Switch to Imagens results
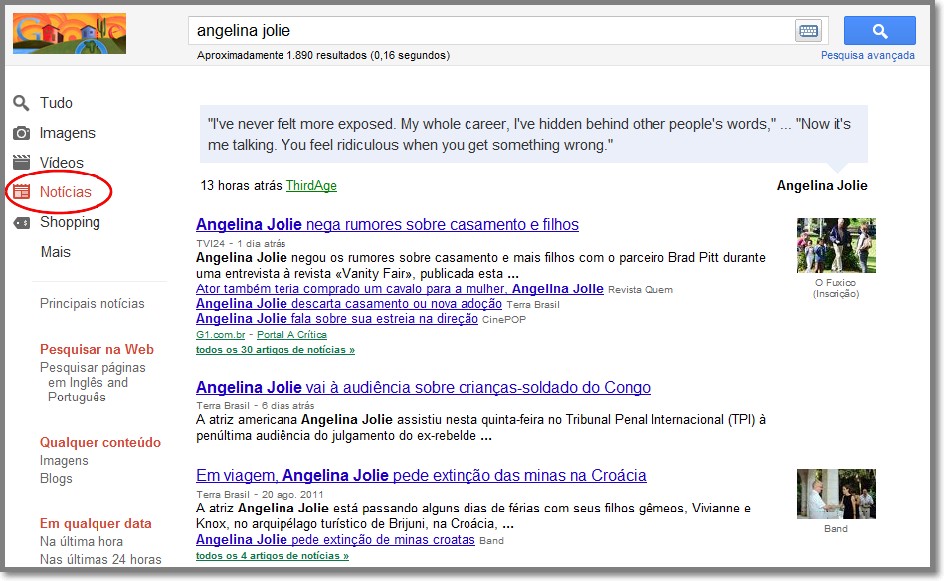The image size is (944, 581). pyautogui.click(x=67, y=133)
